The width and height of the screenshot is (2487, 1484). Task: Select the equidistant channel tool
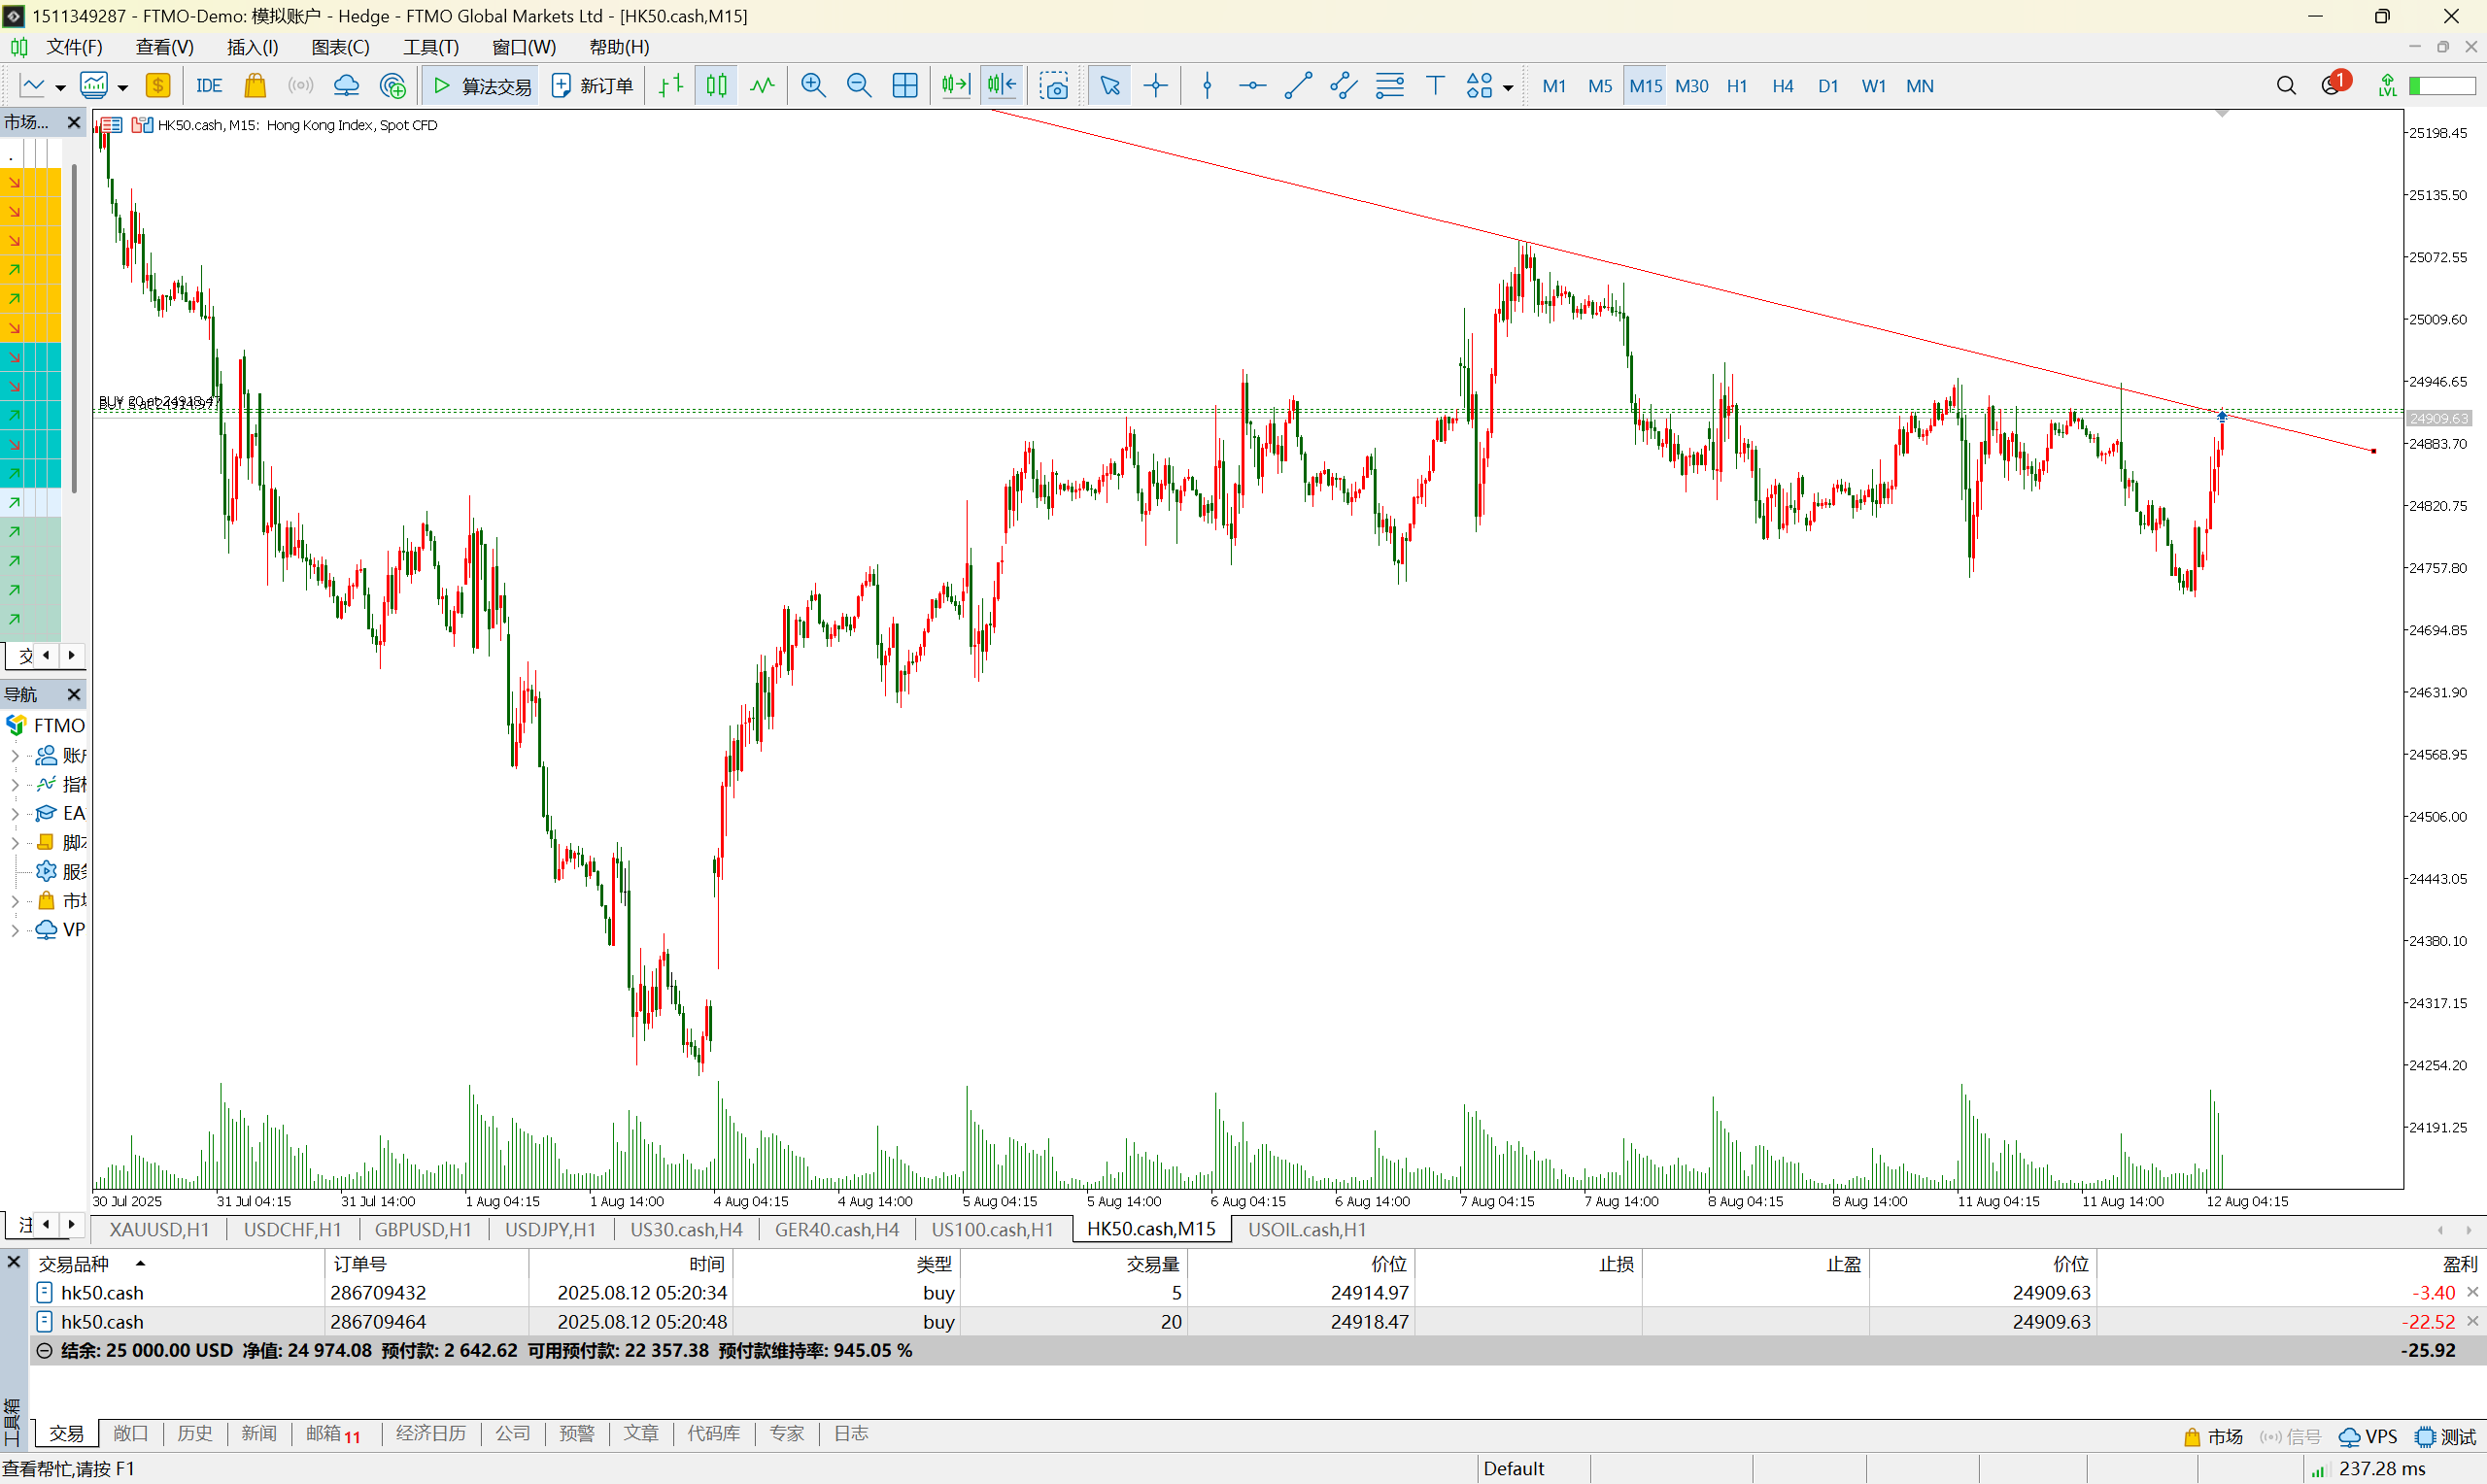pyautogui.click(x=1344, y=86)
